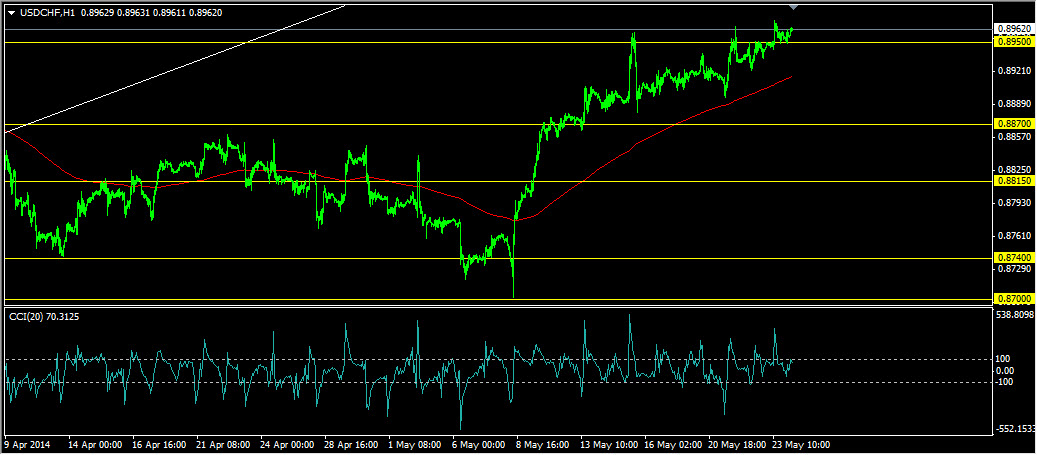The width and height of the screenshot is (1037, 455).
Task: Click the 1 May 08:00 time label
Action: click(415, 445)
